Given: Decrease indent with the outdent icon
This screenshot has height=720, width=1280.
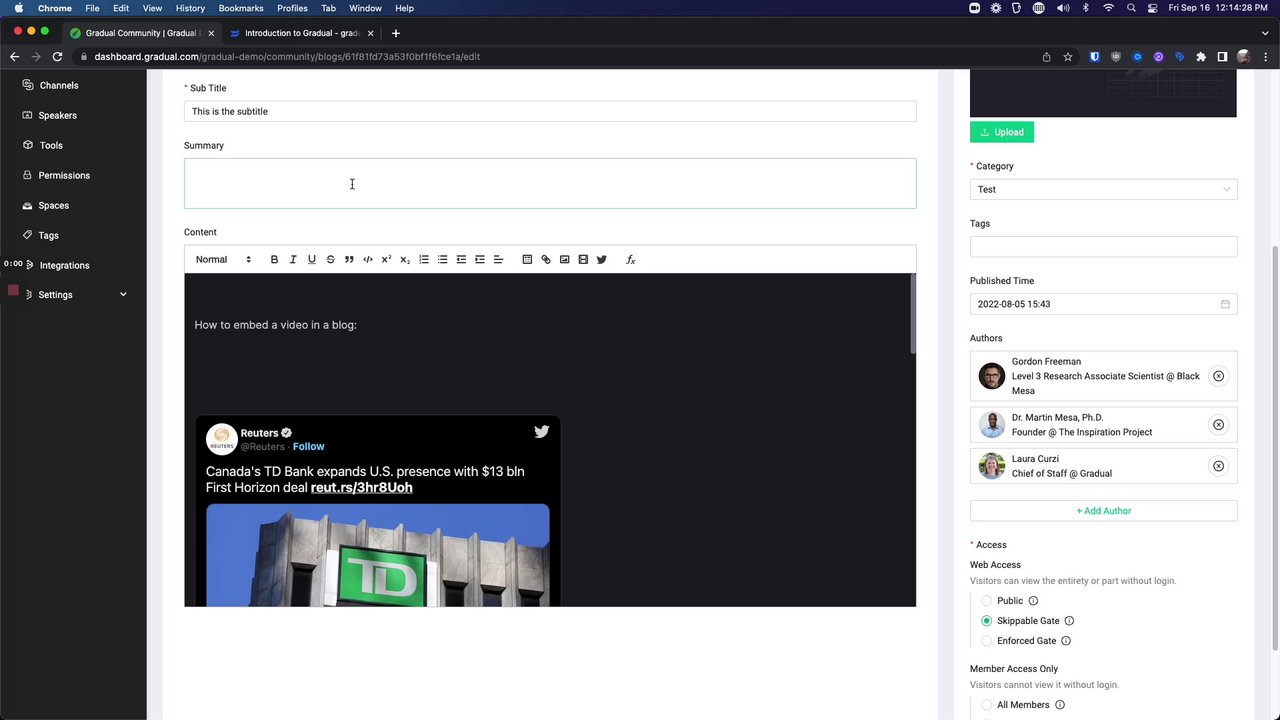Looking at the screenshot, I should (461, 260).
